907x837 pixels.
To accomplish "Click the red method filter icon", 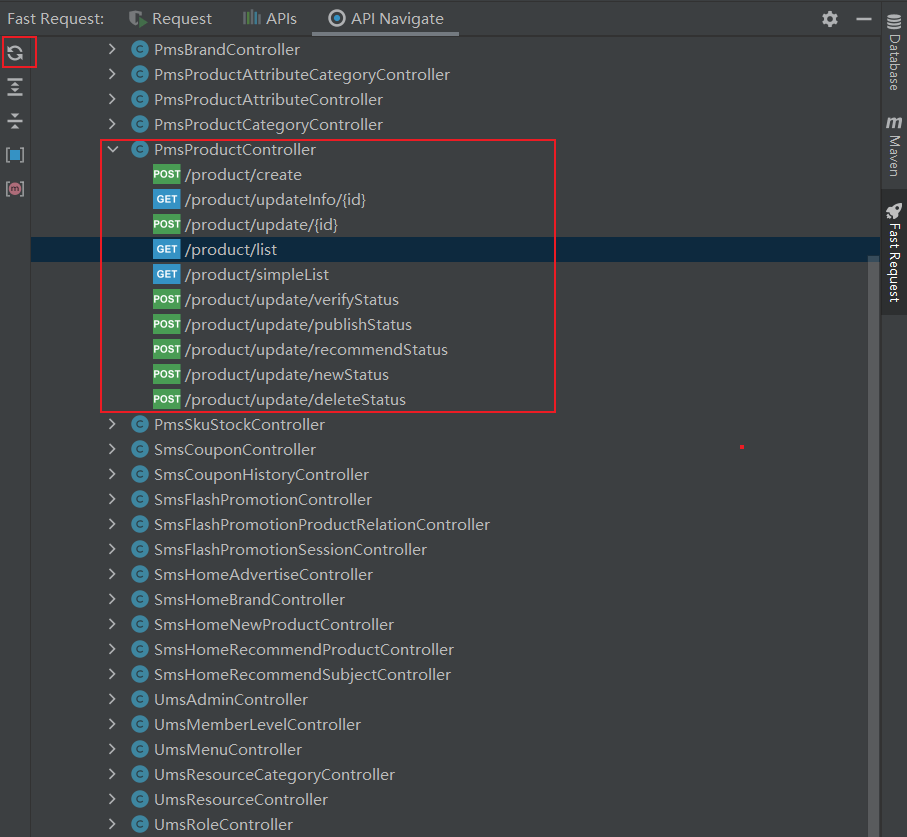I will (15, 188).
